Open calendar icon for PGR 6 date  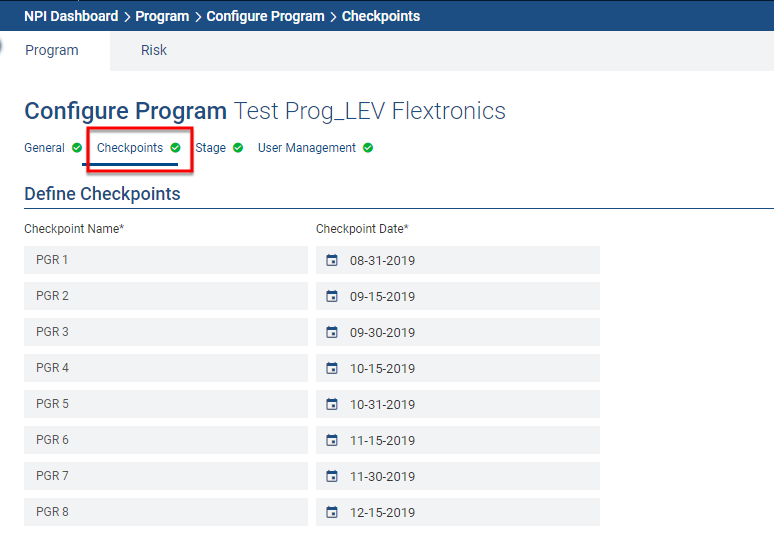pos(332,441)
